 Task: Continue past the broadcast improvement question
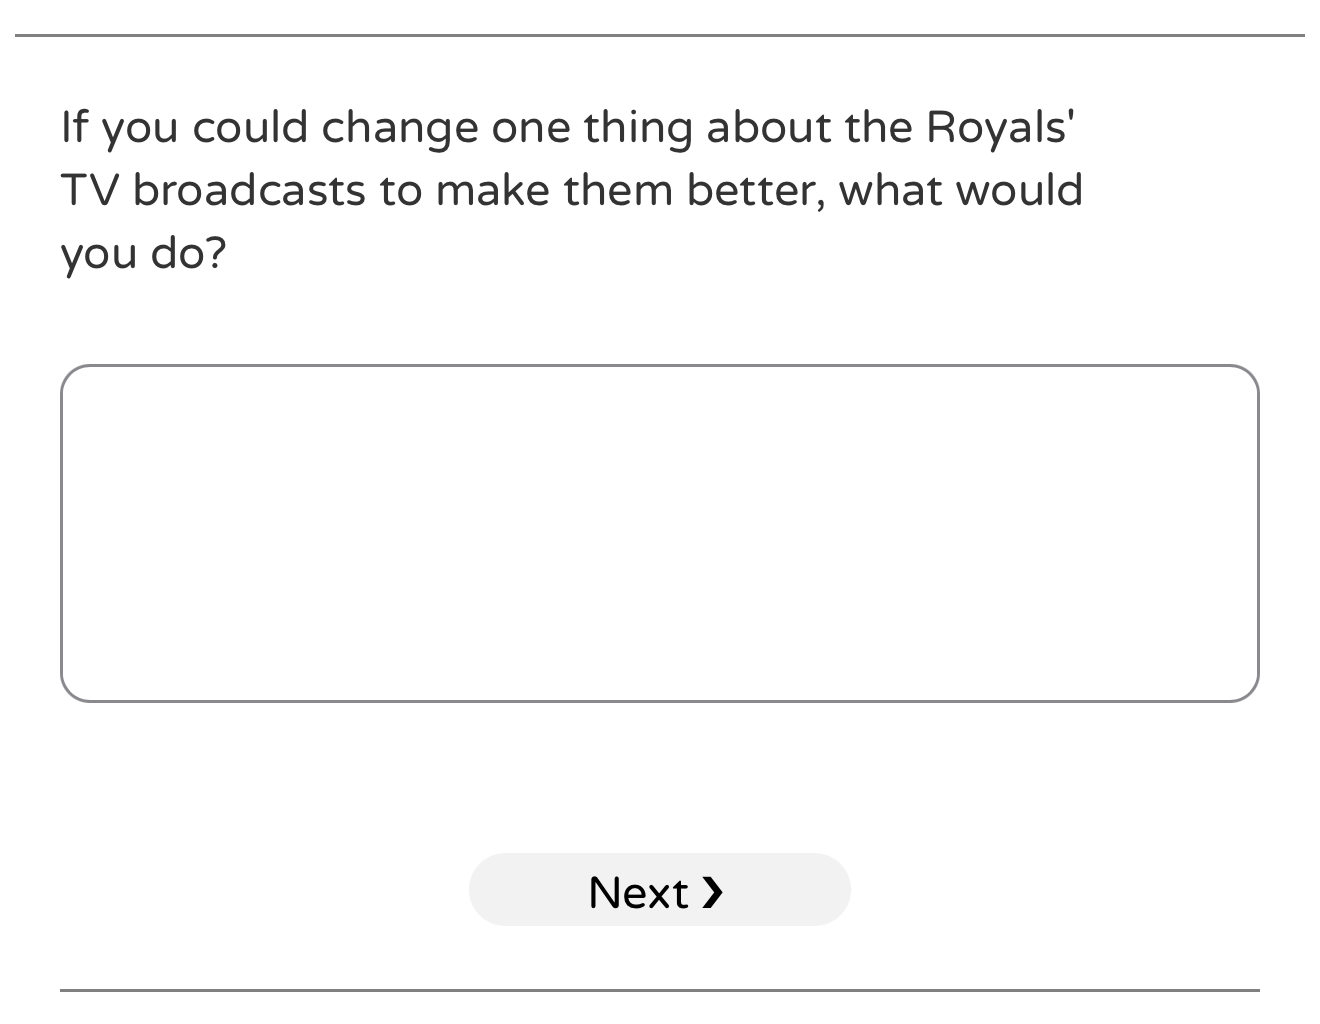[x=659, y=890]
